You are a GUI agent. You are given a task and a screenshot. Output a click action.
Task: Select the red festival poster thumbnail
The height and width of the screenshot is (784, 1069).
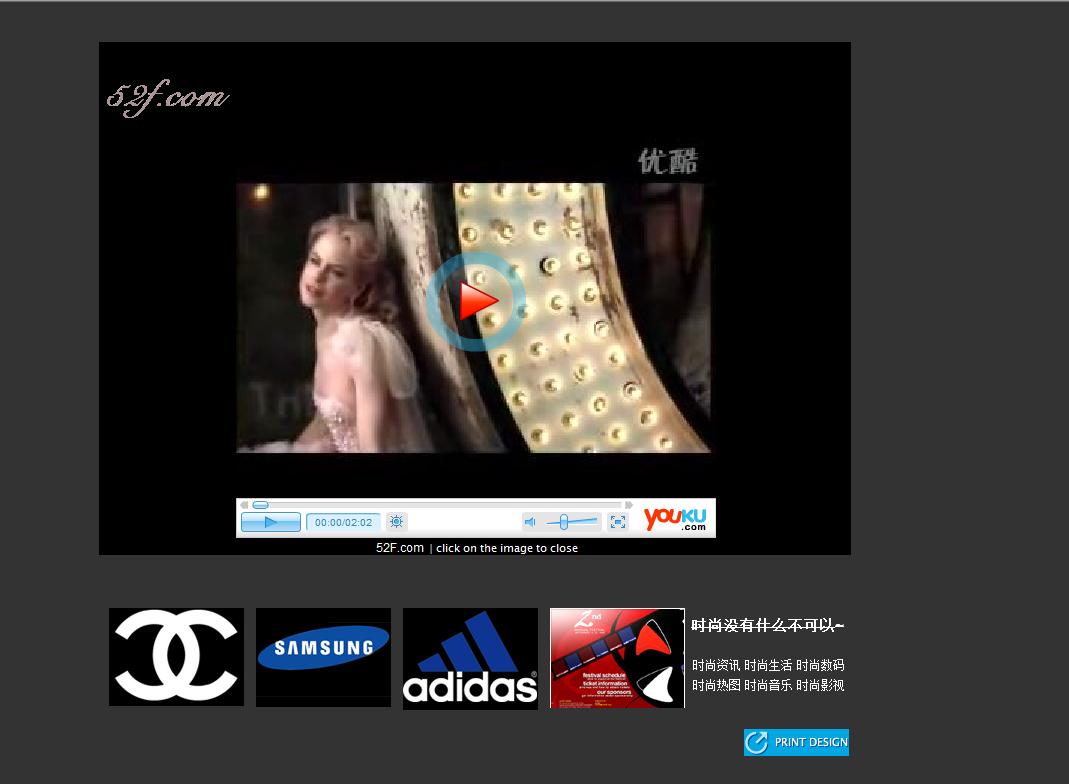point(617,658)
